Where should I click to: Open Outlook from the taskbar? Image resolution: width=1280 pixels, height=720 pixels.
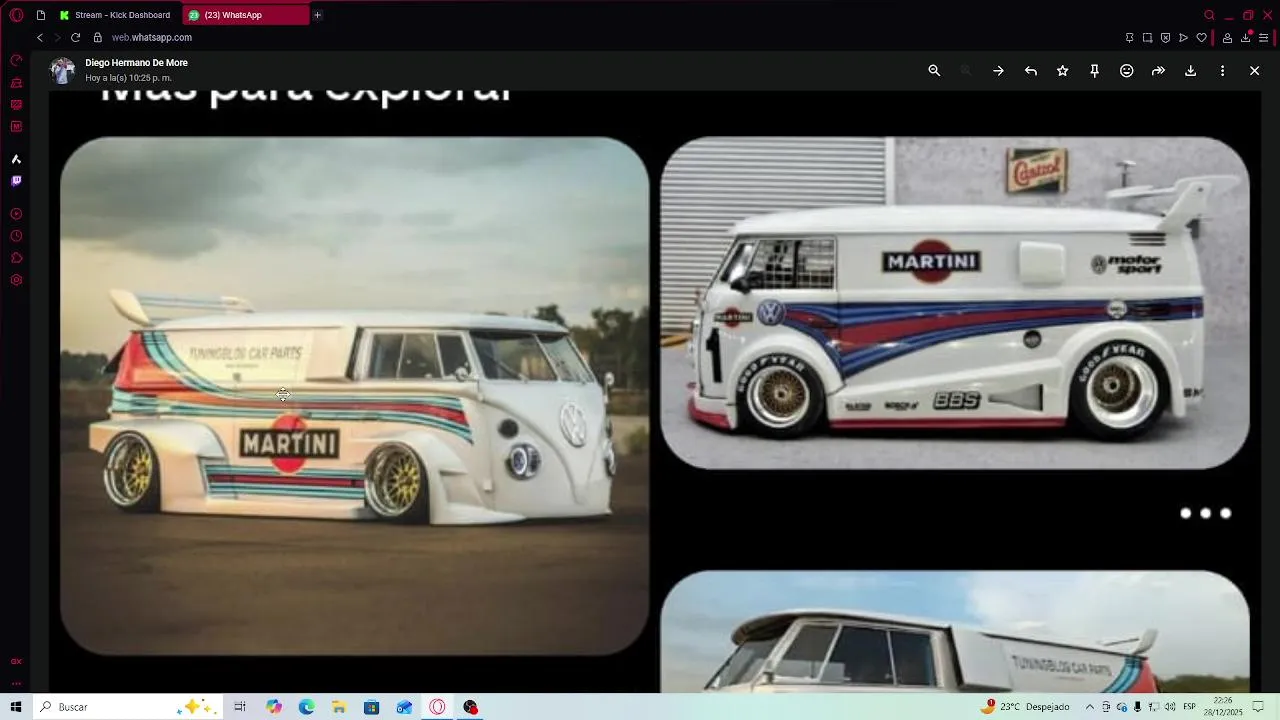click(404, 707)
